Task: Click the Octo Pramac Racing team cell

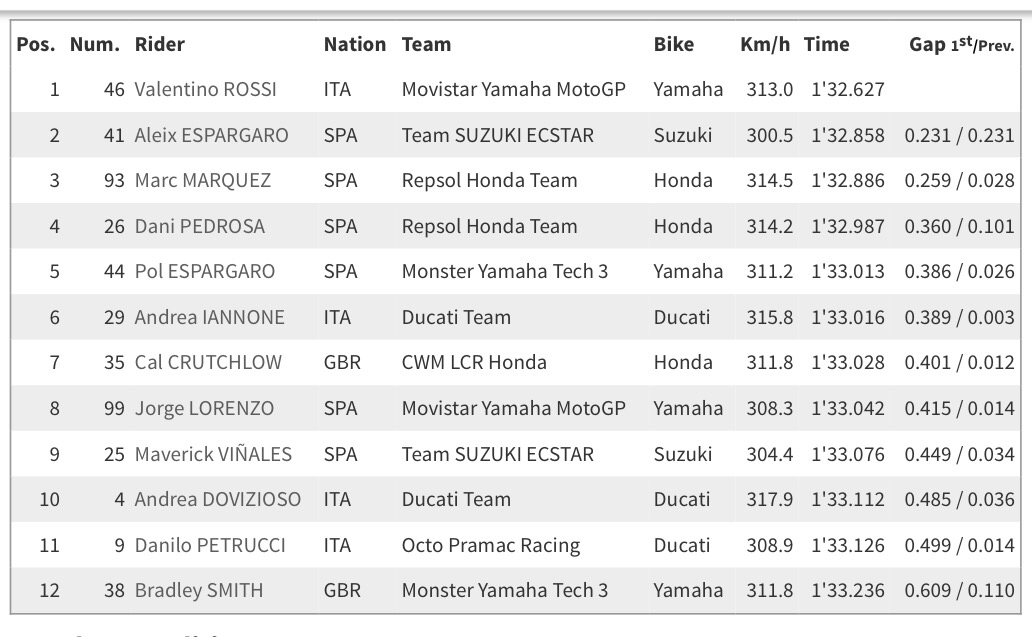Action: click(491, 545)
